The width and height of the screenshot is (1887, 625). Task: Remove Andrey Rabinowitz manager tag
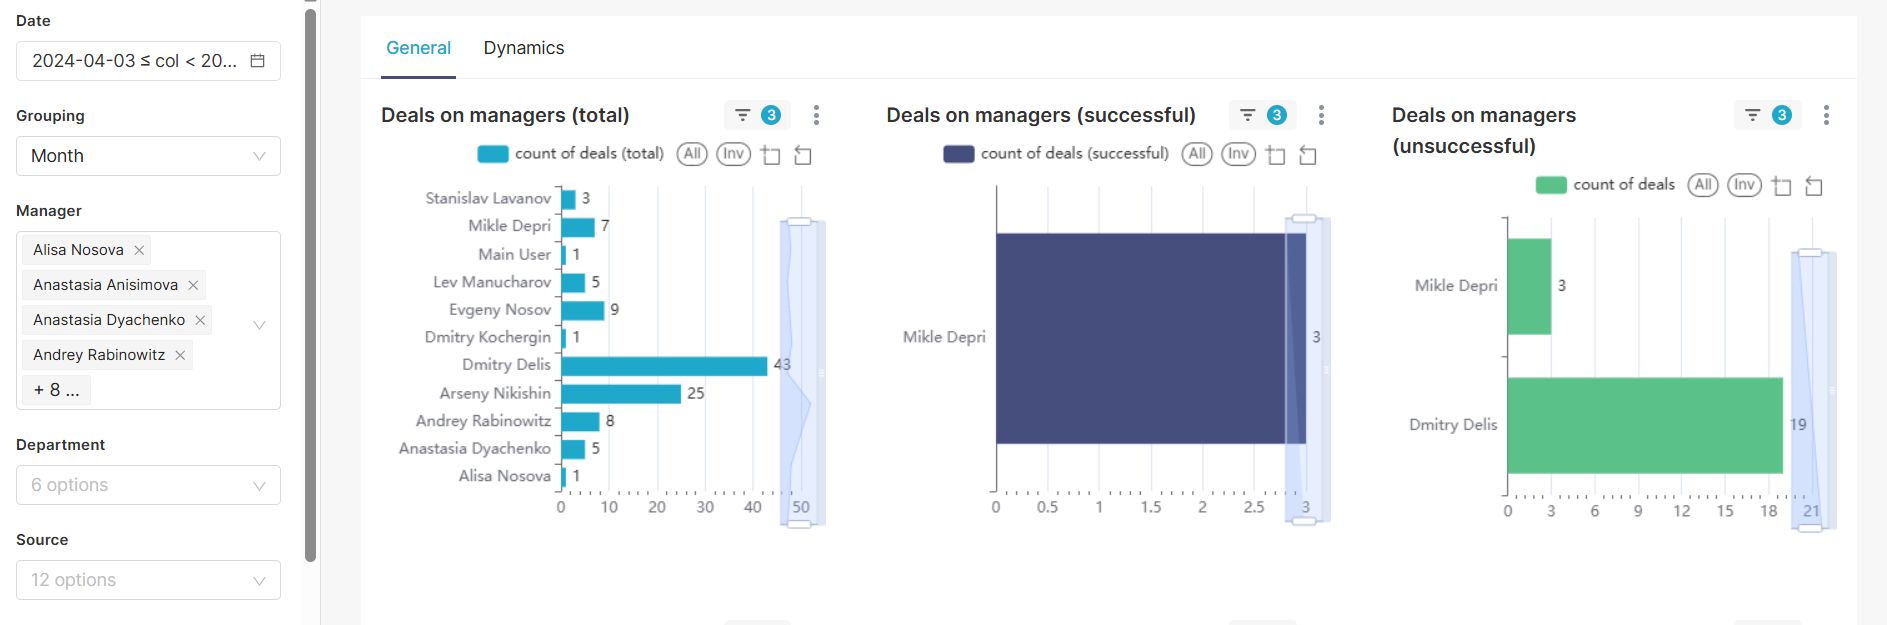pos(180,355)
